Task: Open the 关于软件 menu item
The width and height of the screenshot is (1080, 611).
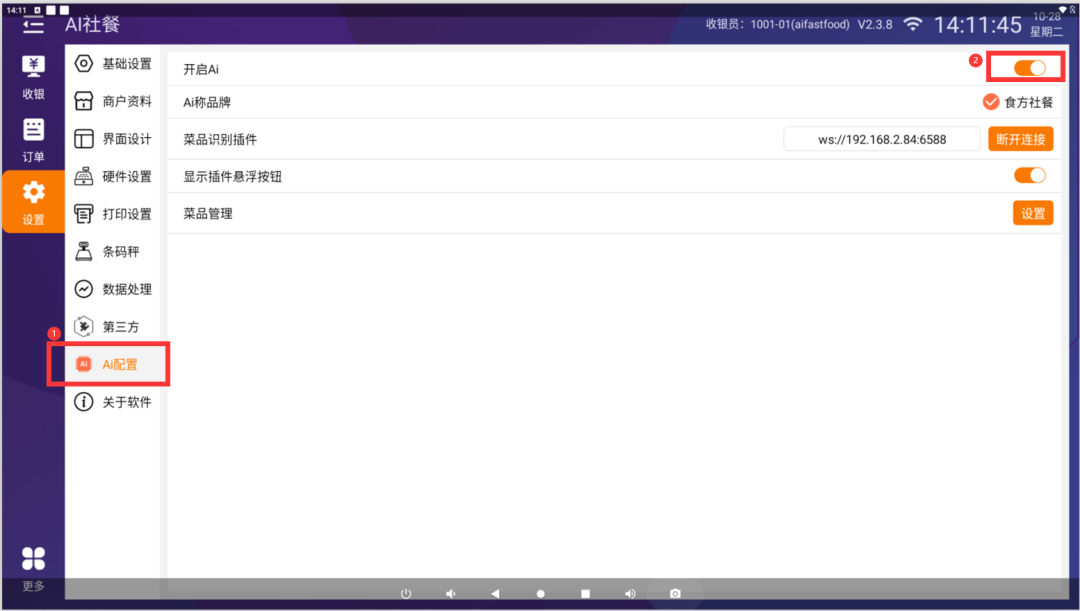Action: [114, 402]
